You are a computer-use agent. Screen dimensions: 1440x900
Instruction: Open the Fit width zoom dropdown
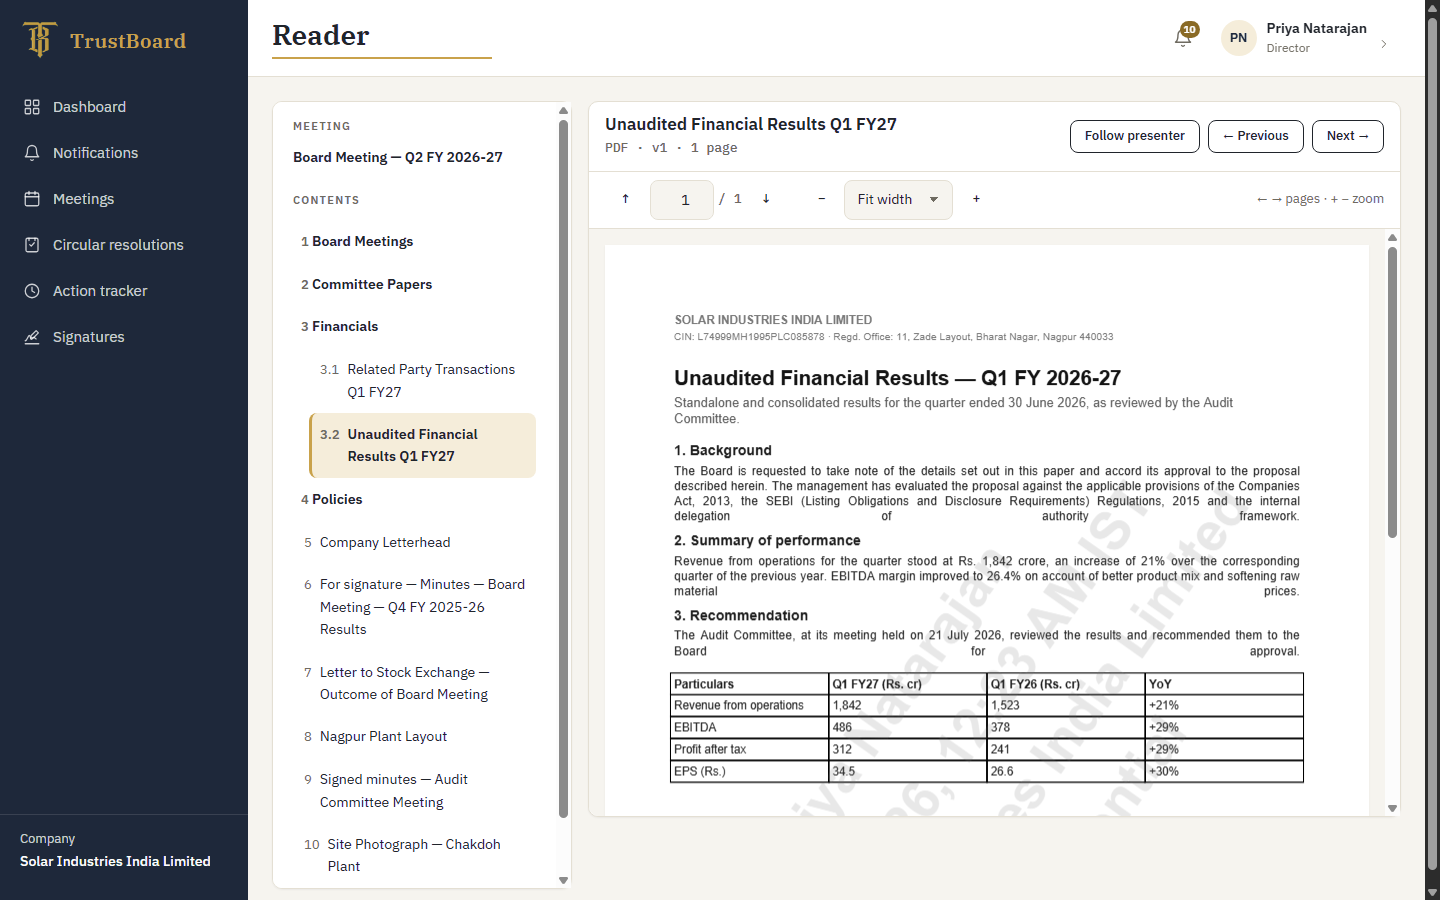898,200
